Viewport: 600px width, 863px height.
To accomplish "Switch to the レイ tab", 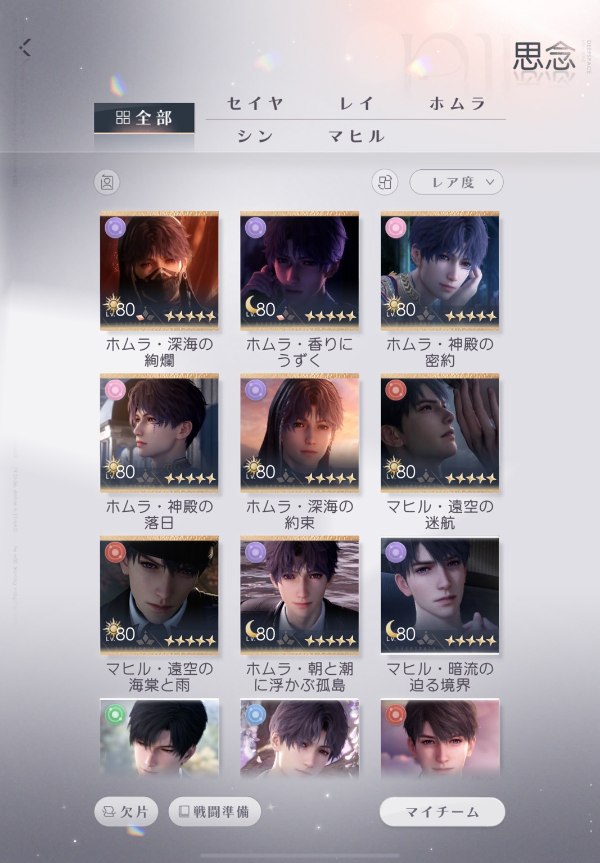I will click(x=356, y=103).
